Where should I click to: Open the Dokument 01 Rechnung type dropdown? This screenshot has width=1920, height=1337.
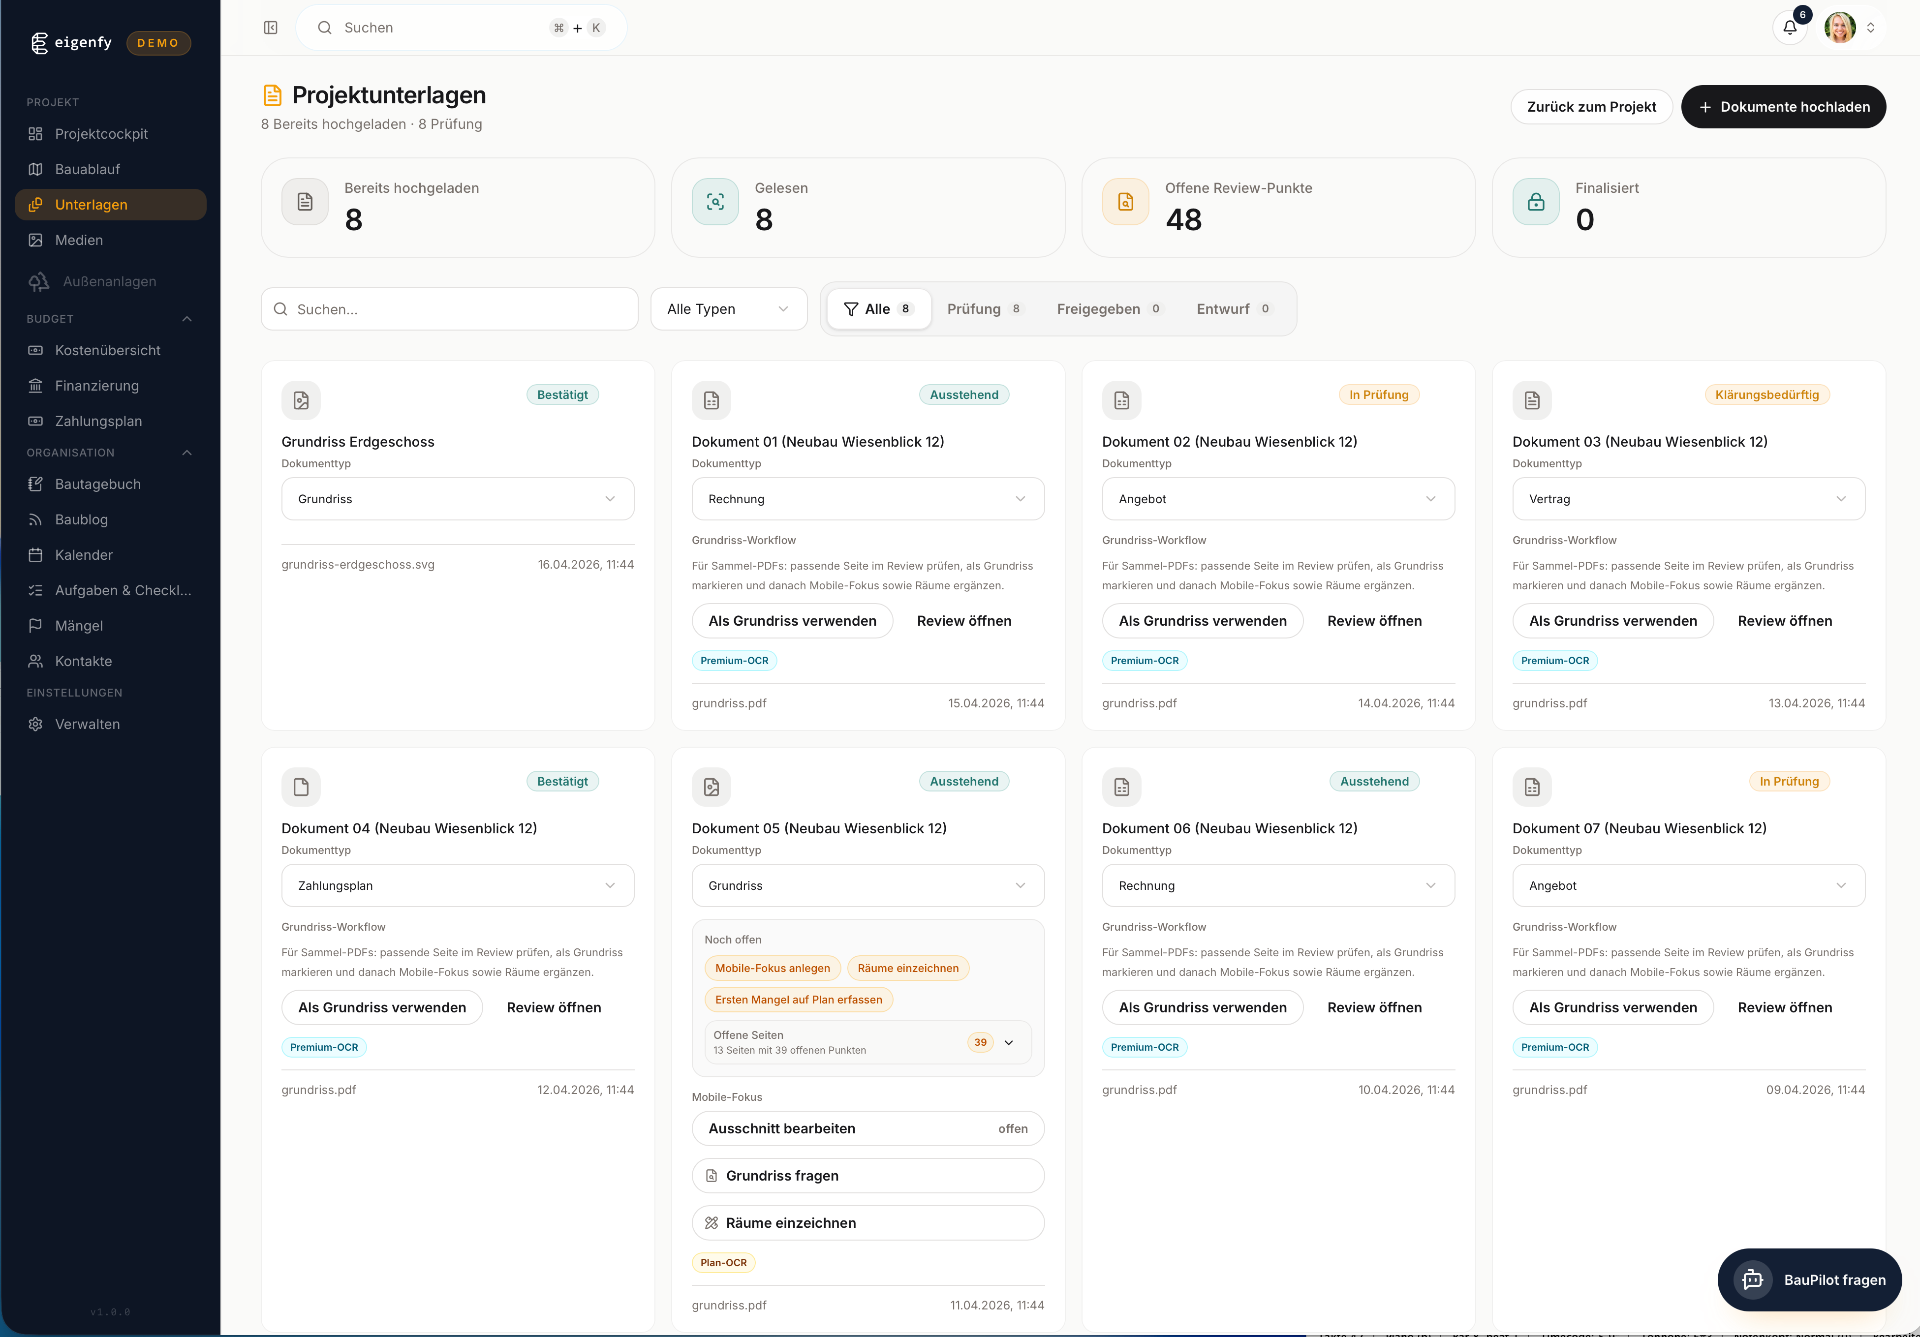pyautogui.click(x=867, y=499)
